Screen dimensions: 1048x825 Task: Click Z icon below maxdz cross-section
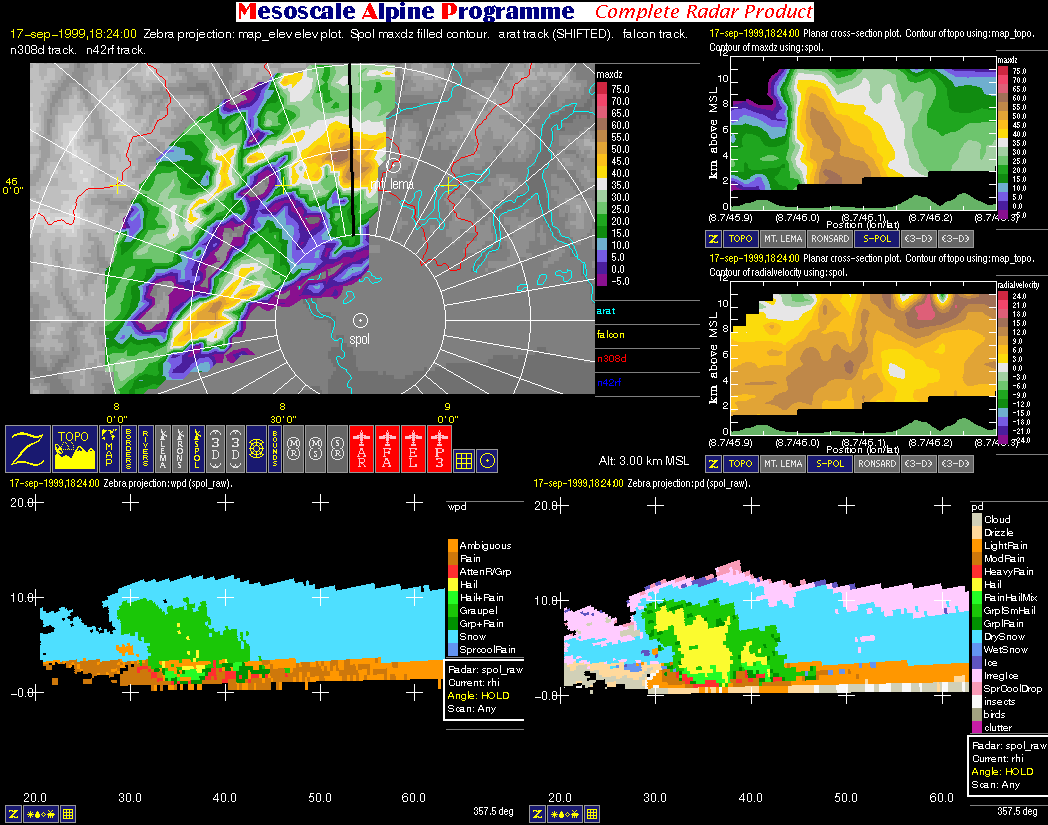point(713,239)
